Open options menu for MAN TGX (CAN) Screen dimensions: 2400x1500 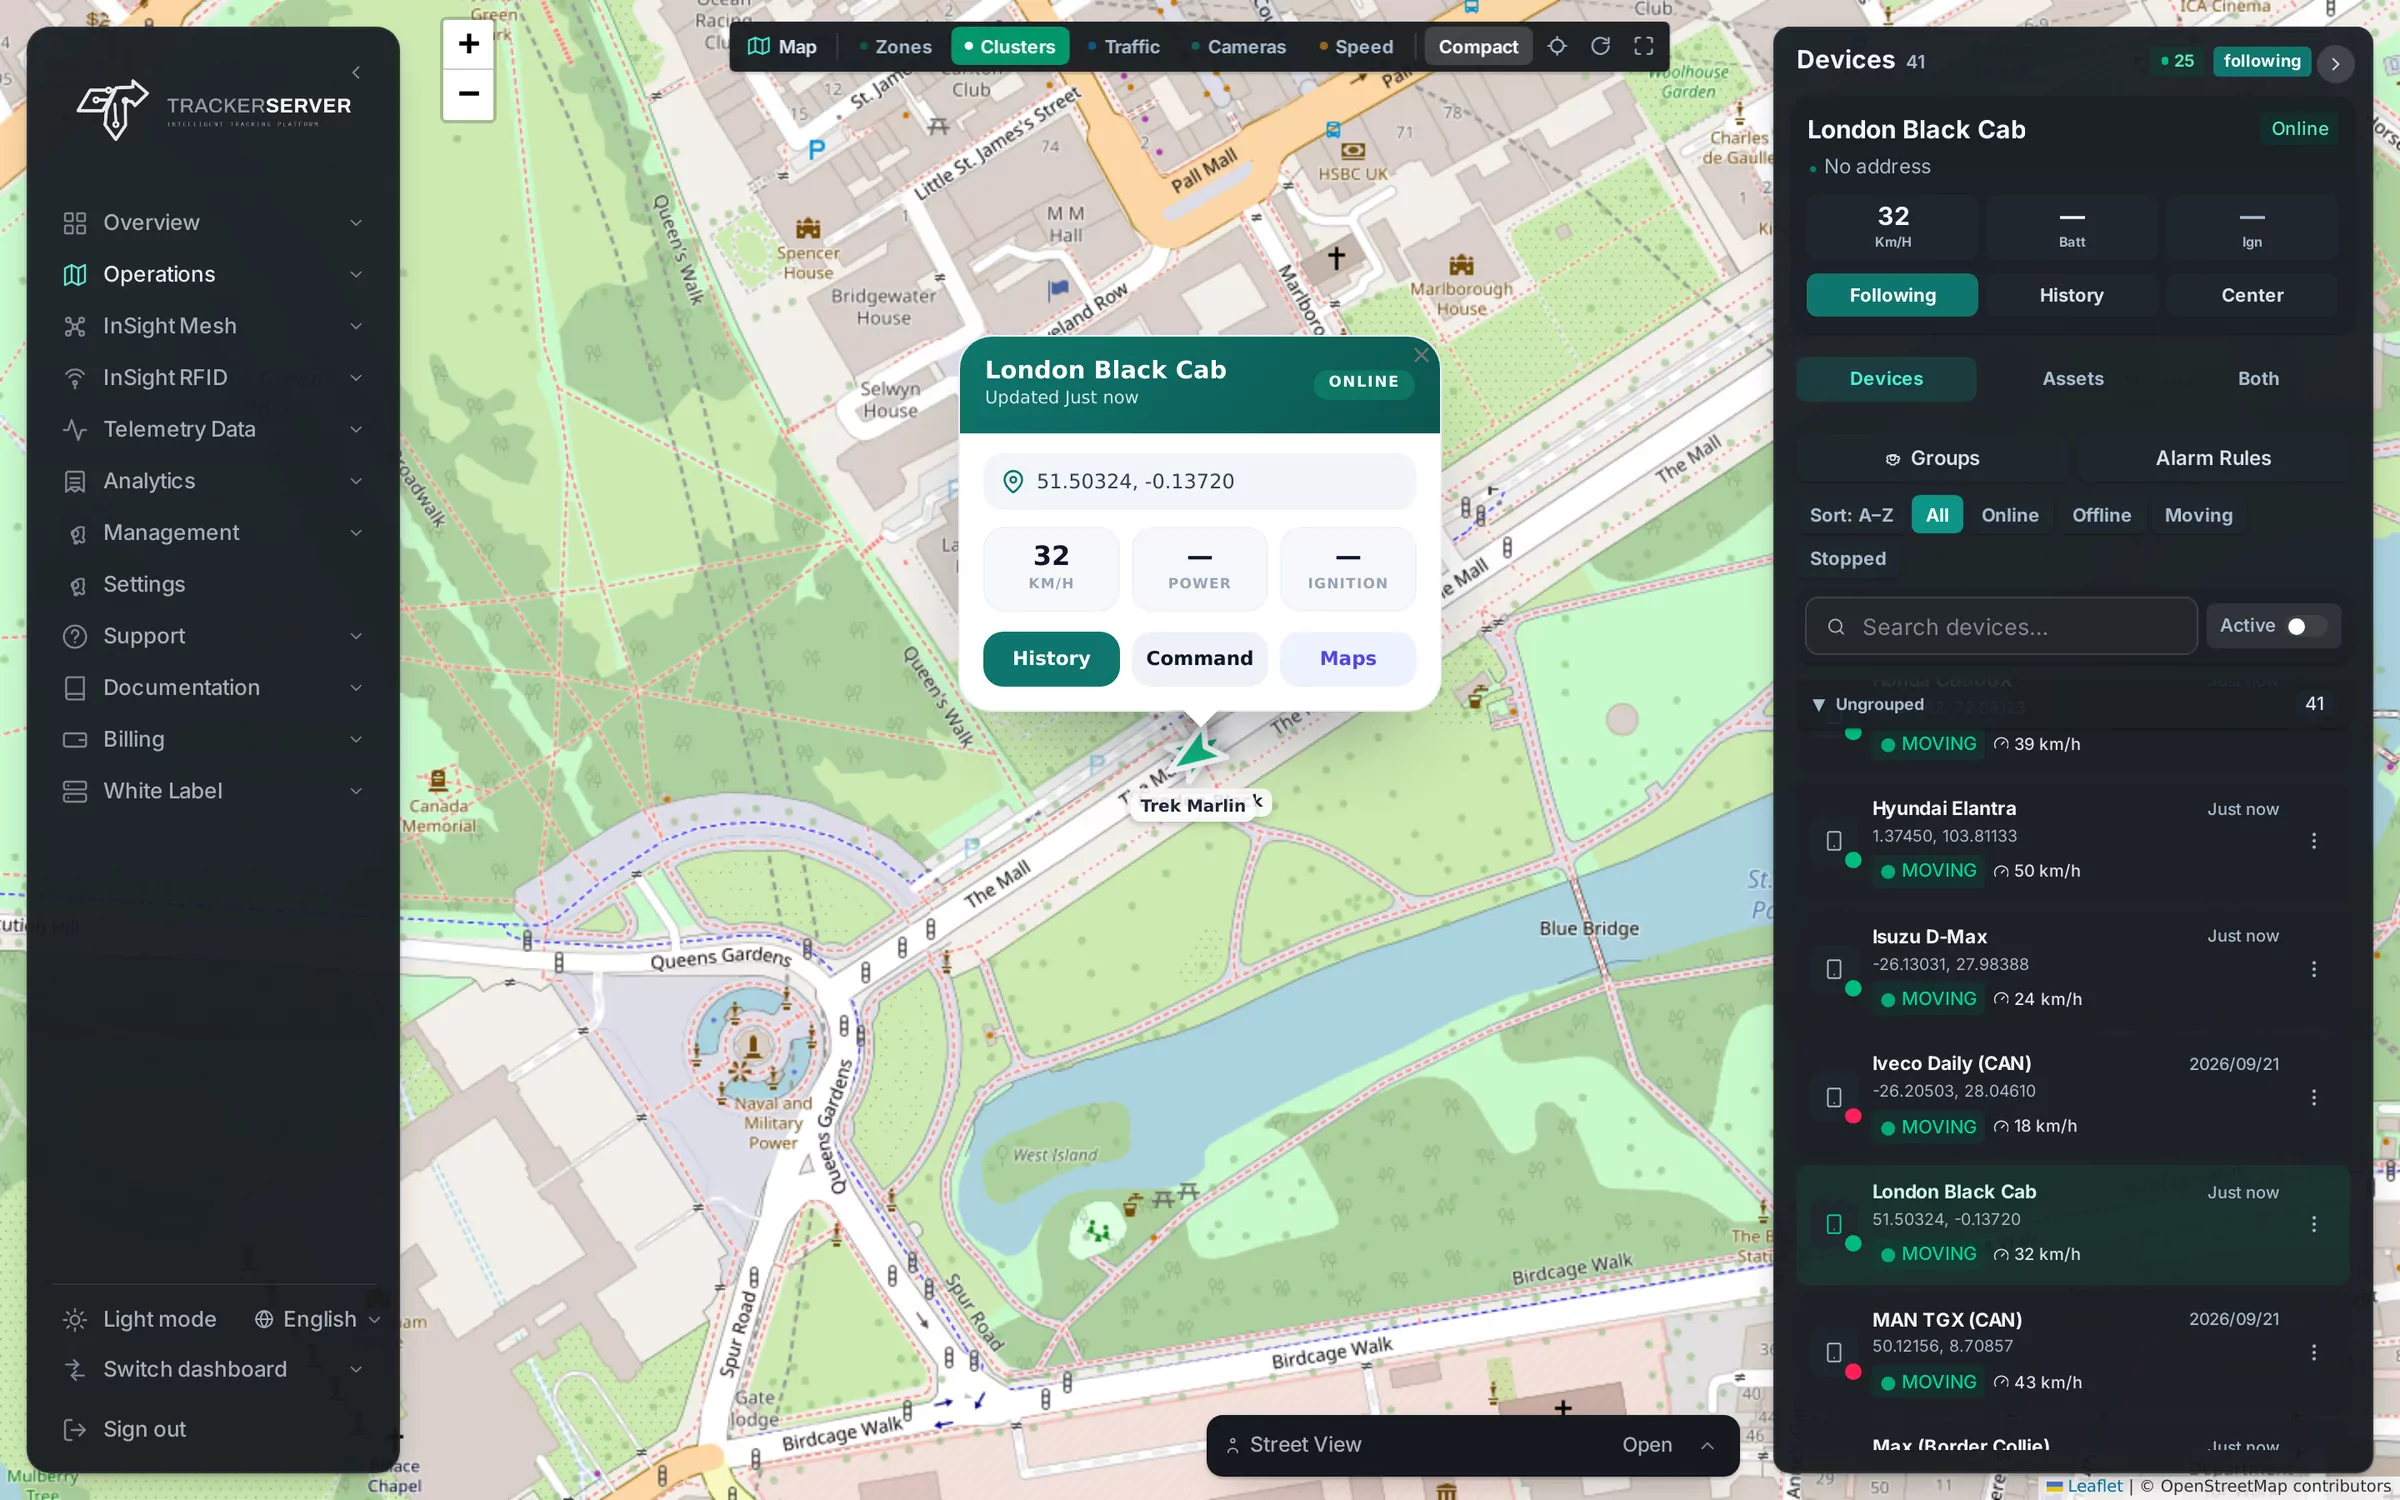(2313, 1352)
